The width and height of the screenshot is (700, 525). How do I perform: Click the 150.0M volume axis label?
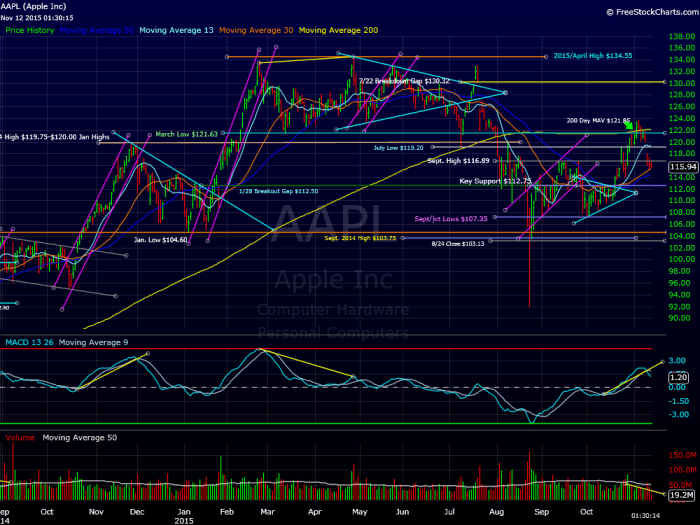[683, 455]
